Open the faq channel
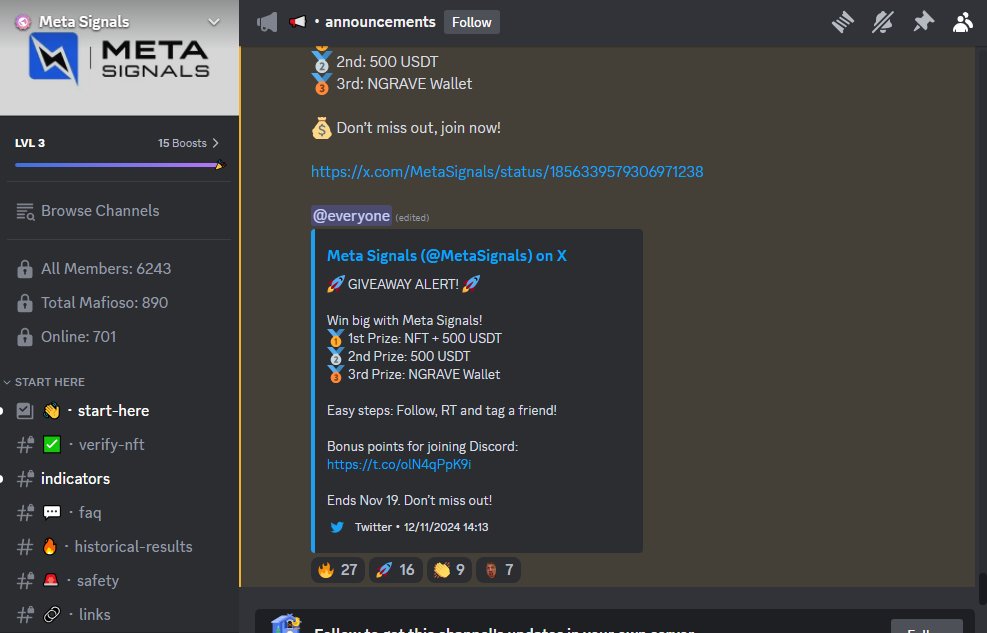Viewport: 987px width, 633px height. [120, 513]
